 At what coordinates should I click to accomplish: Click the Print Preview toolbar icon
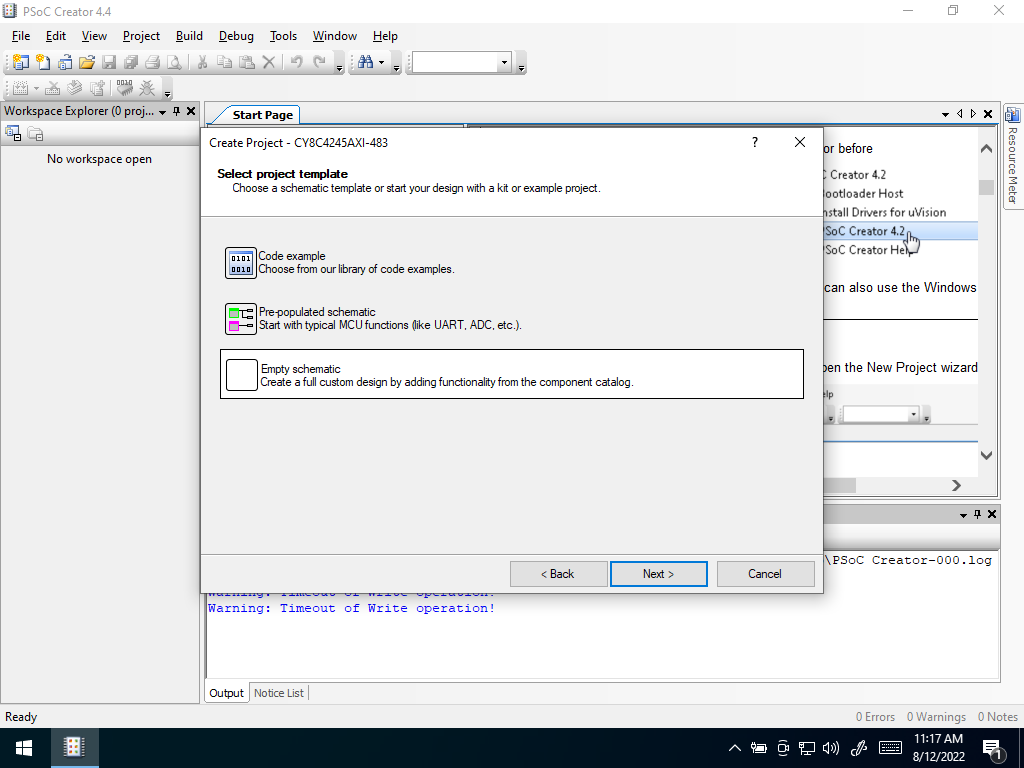point(174,62)
